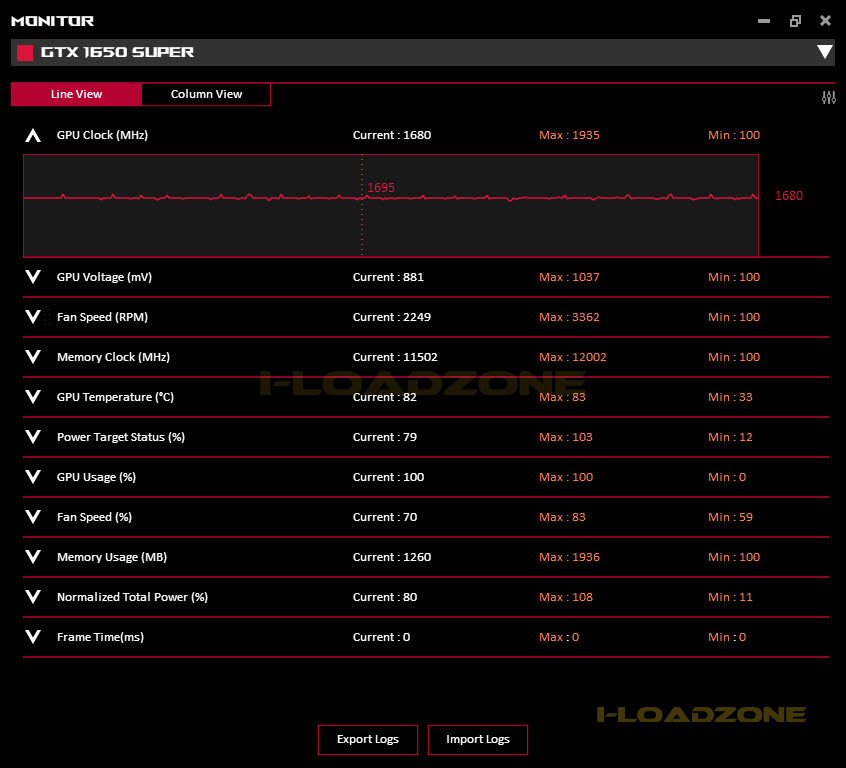The height and width of the screenshot is (768, 846).
Task: Click the Memory Usage 'Current : 1260' value
Action: pyautogui.click(x=392, y=556)
